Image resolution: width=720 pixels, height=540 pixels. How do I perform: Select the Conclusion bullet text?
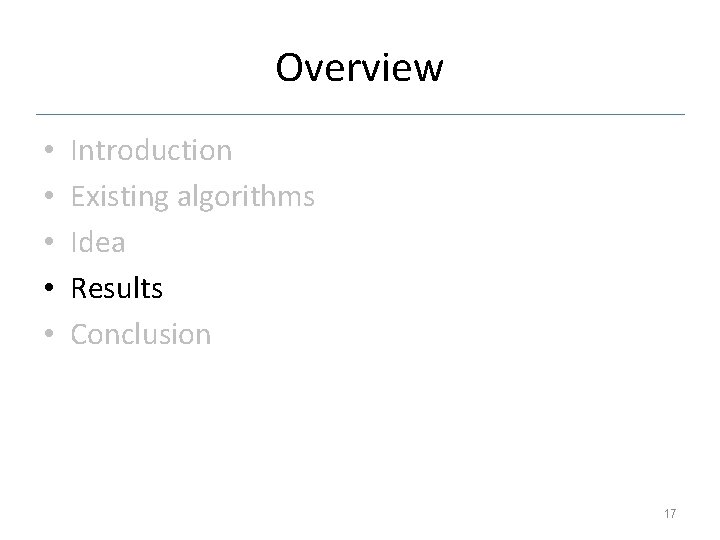pos(141,333)
